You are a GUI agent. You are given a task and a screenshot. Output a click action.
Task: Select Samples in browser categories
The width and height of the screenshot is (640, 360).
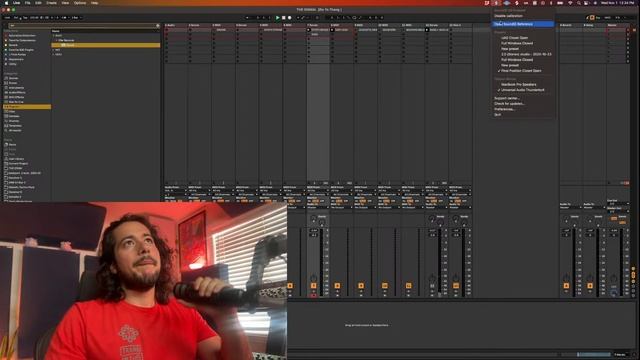tap(14, 116)
